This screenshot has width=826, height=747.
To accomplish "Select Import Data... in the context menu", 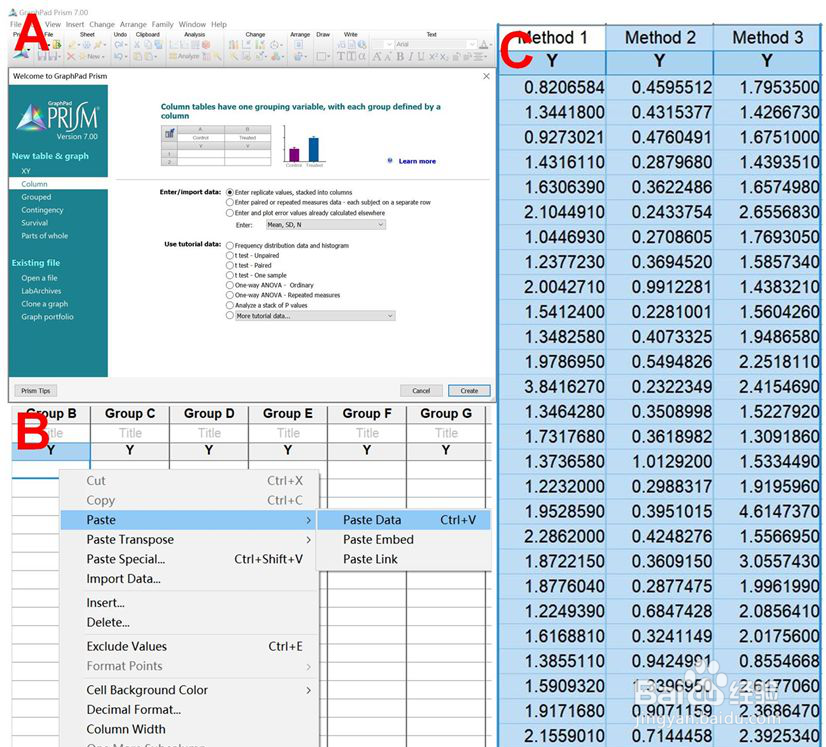I will click(x=190, y=578).
